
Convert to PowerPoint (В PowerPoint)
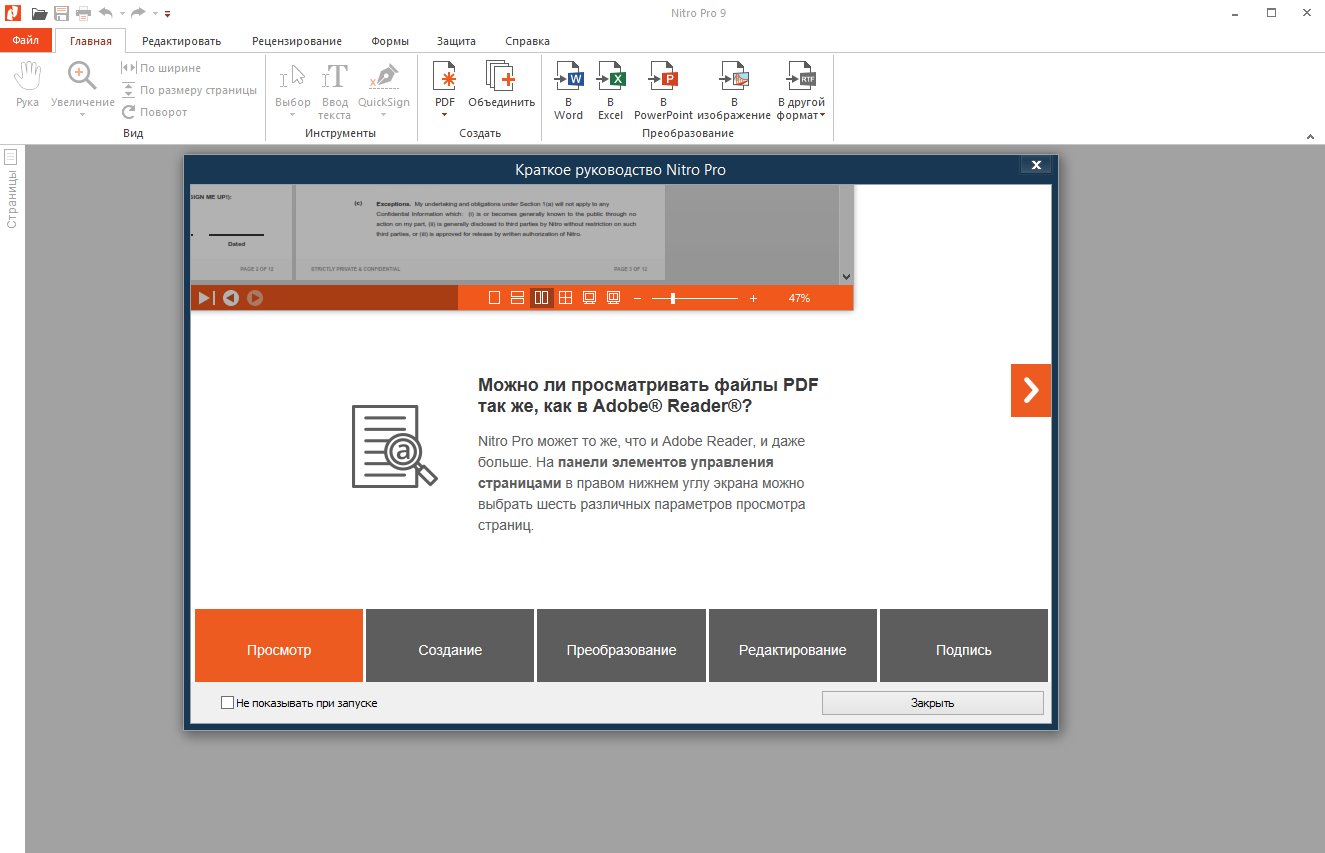point(663,90)
